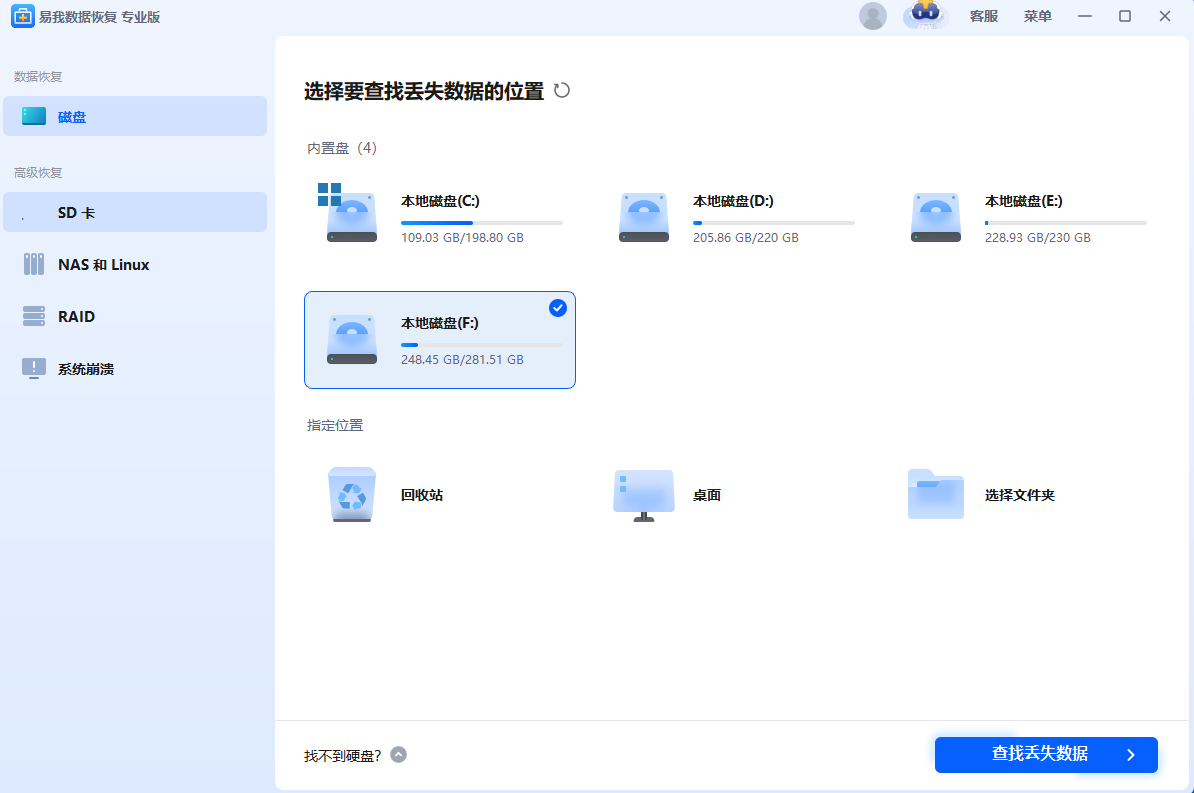Open the 选择文件夹 folder icon

(935, 495)
